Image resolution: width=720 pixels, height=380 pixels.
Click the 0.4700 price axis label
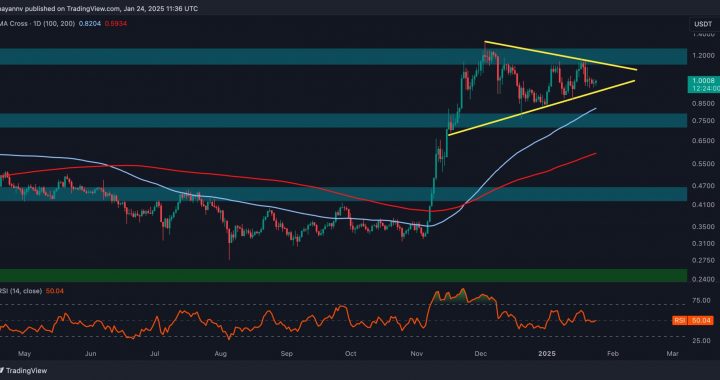pos(703,186)
